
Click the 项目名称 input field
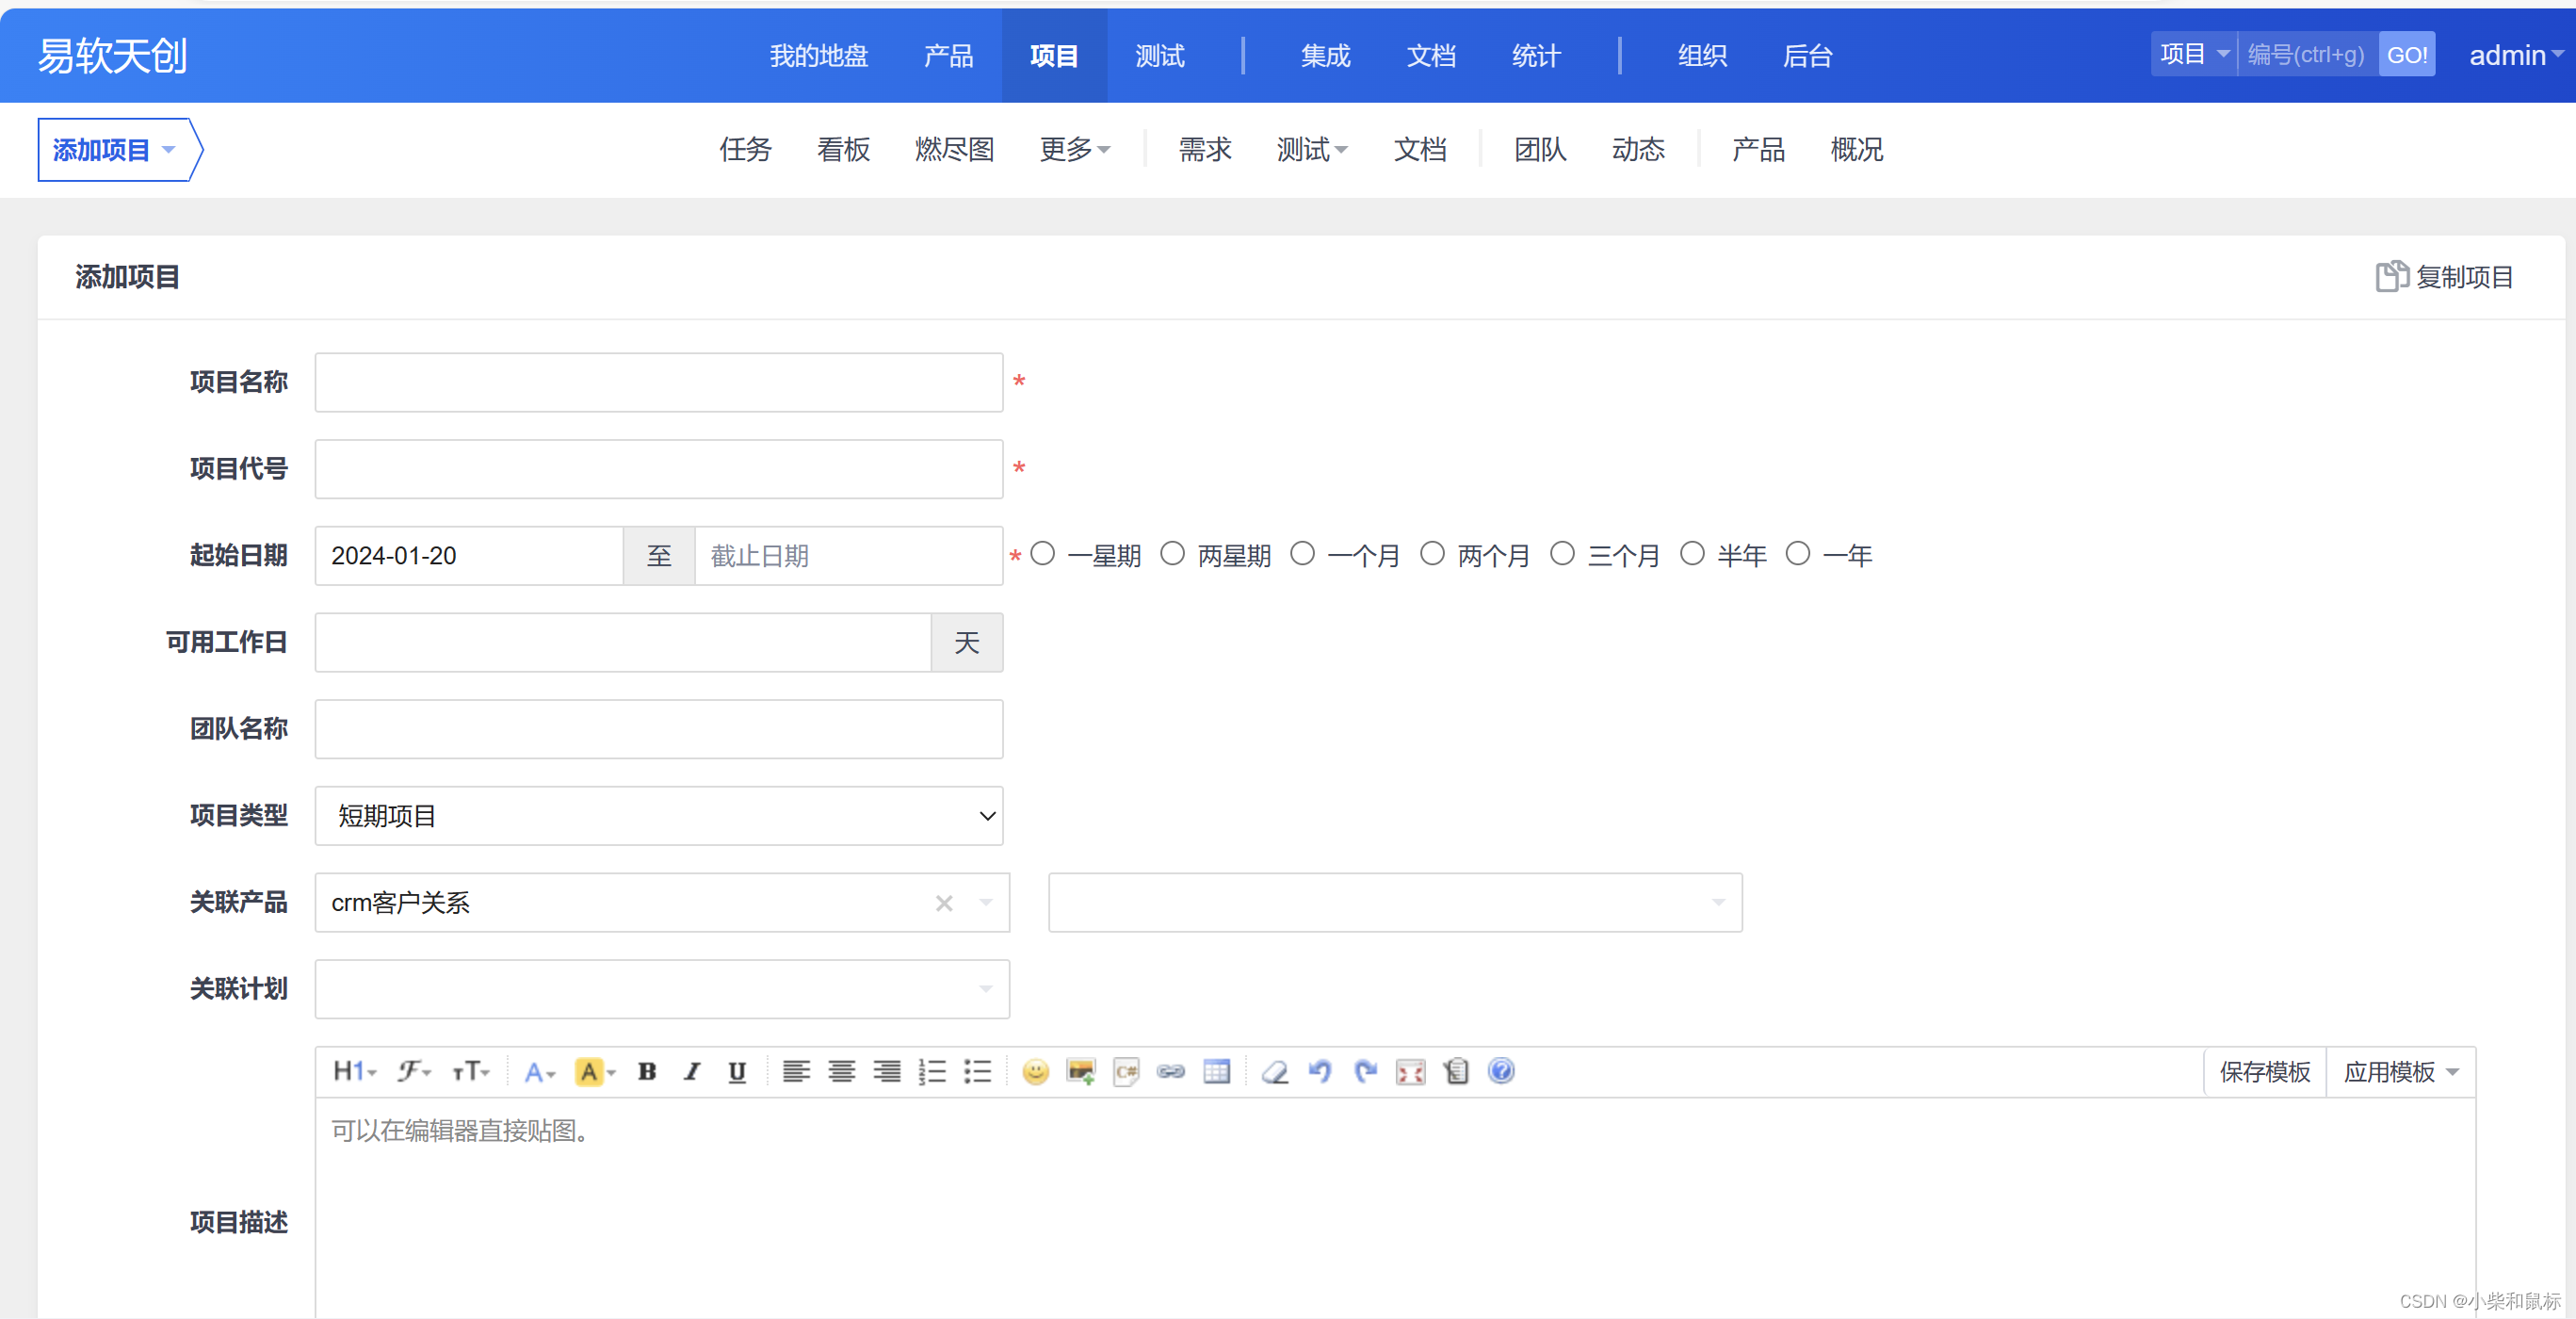click(x=659, y=381)
